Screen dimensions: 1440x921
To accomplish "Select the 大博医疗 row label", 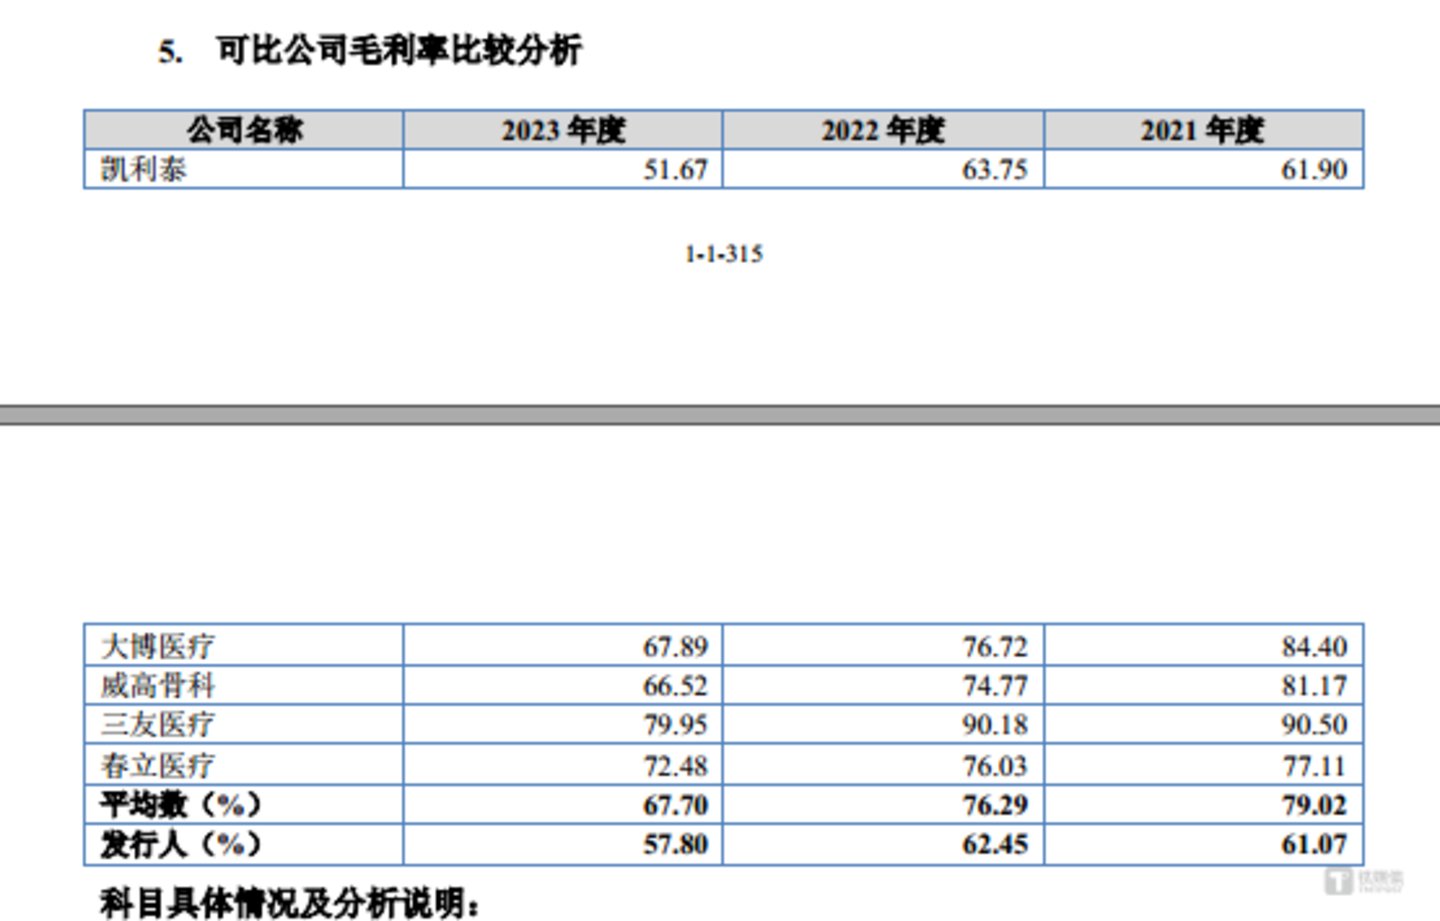I will pos(158,646).
